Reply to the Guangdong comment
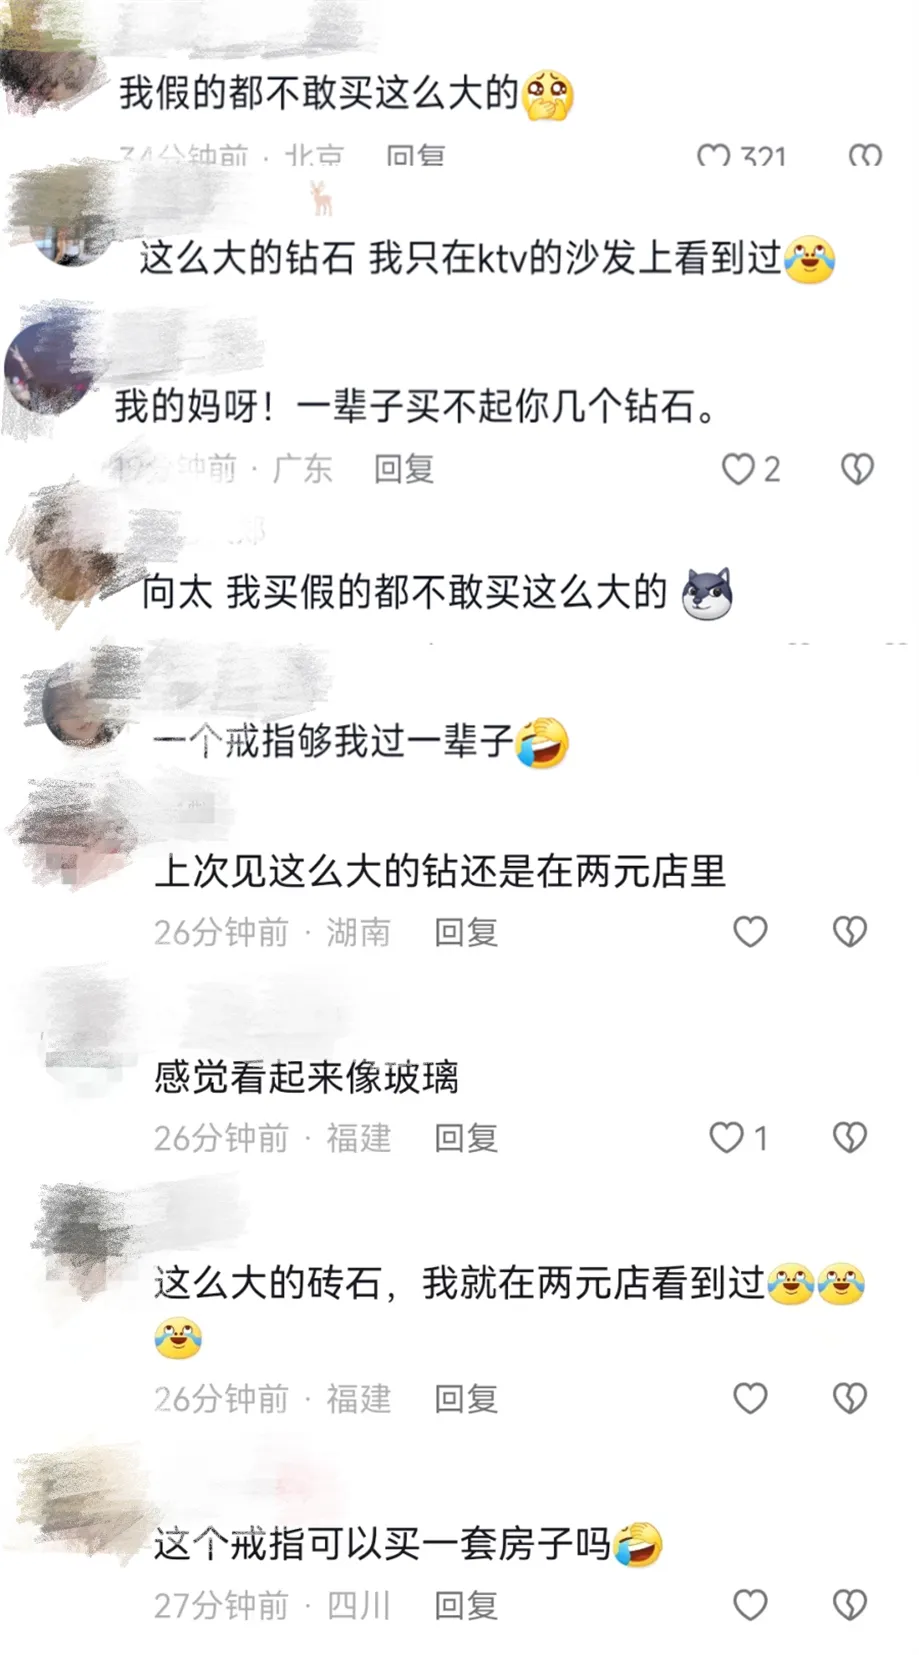 [x=403, y=469]
